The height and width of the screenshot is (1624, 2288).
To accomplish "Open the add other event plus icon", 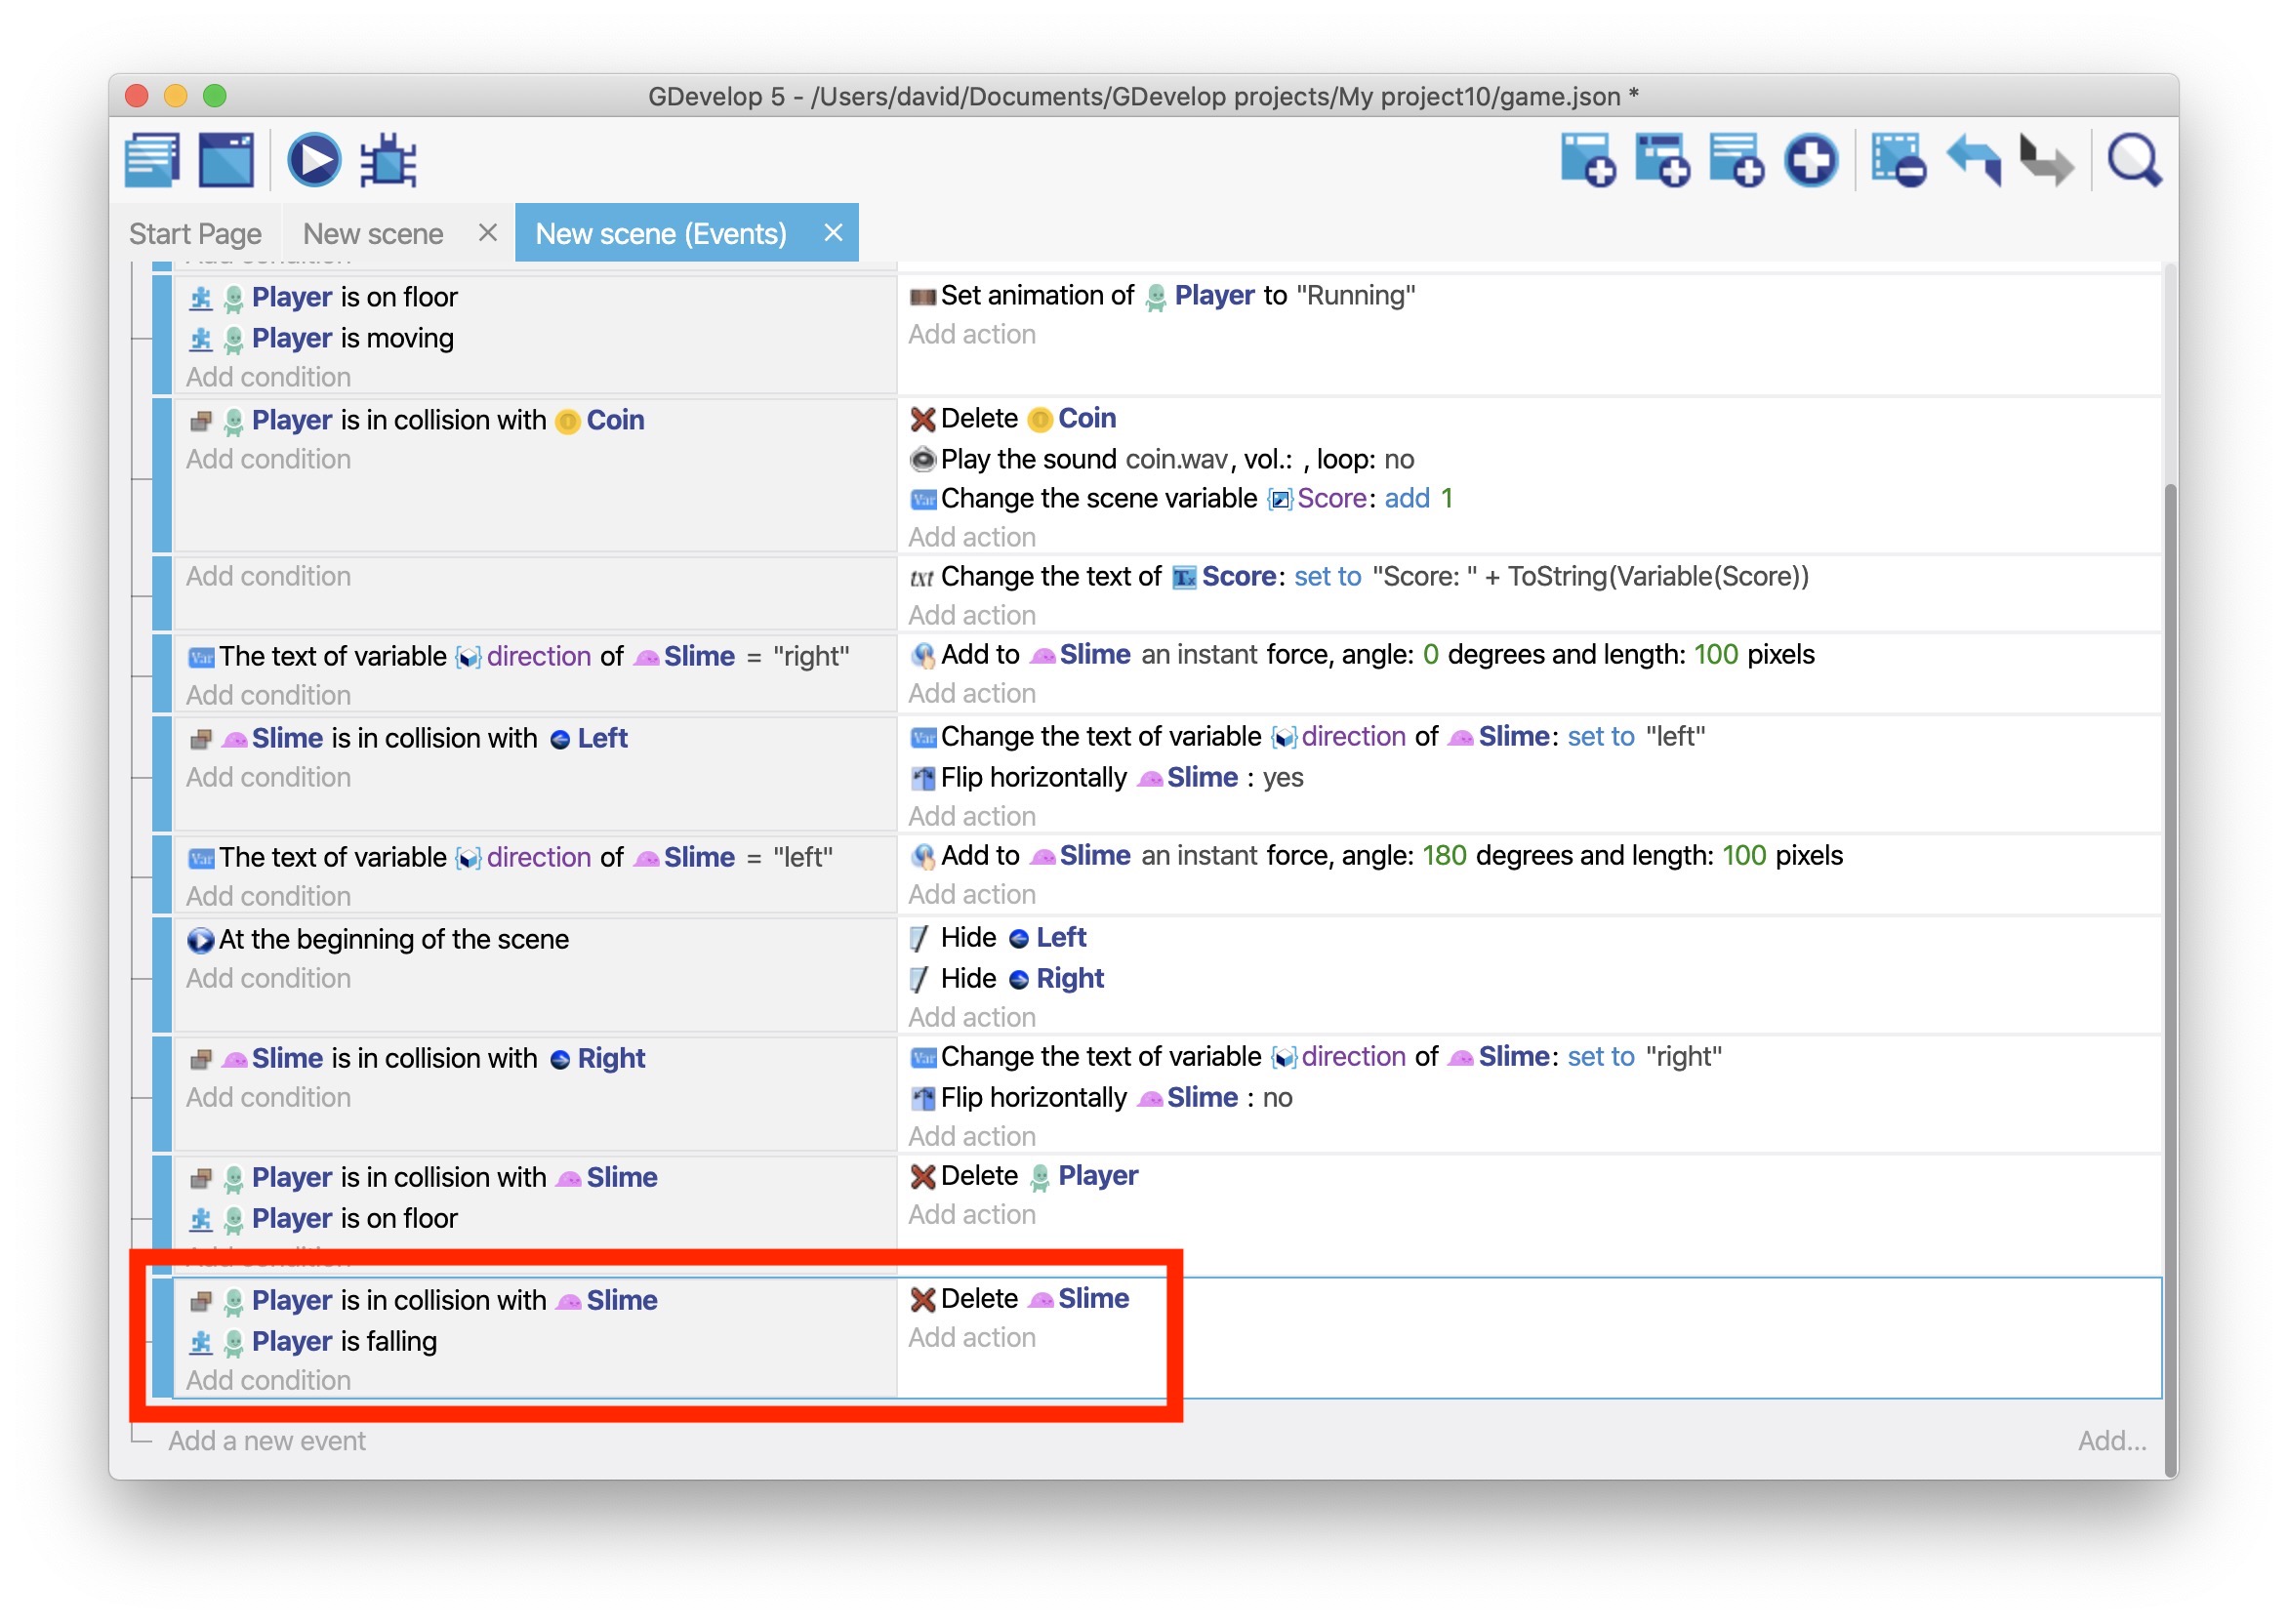I will pyautogui.click(x=1811, y=160).
